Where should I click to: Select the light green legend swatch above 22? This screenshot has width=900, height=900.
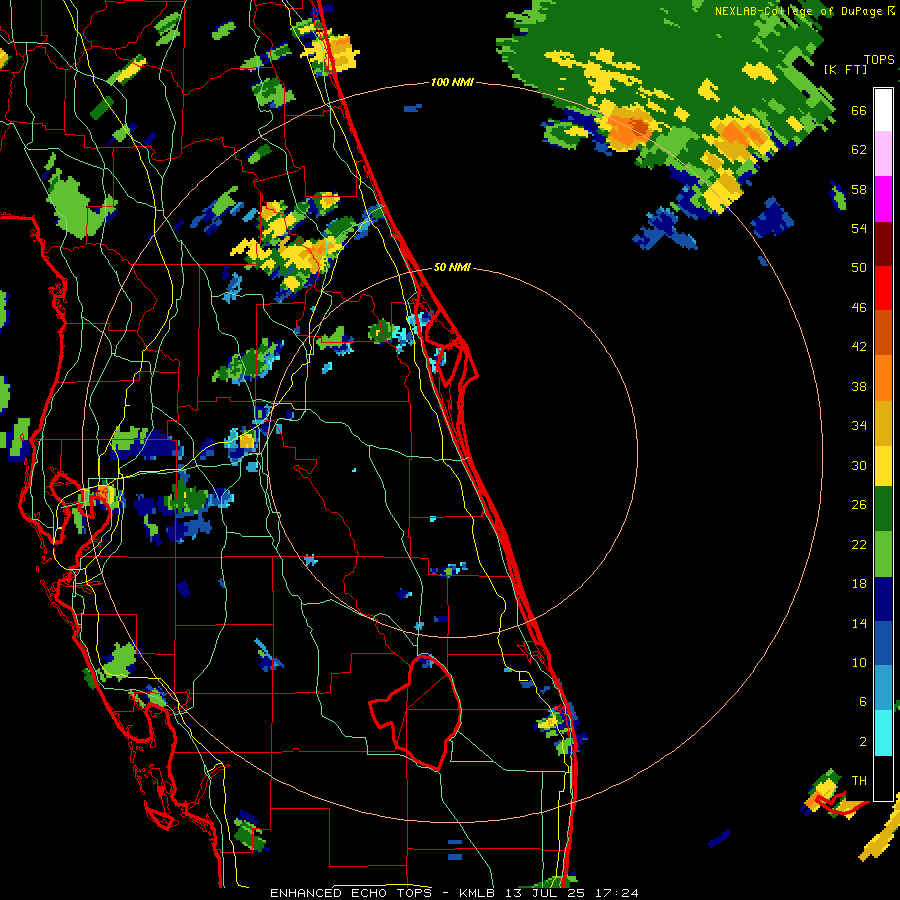883,554
